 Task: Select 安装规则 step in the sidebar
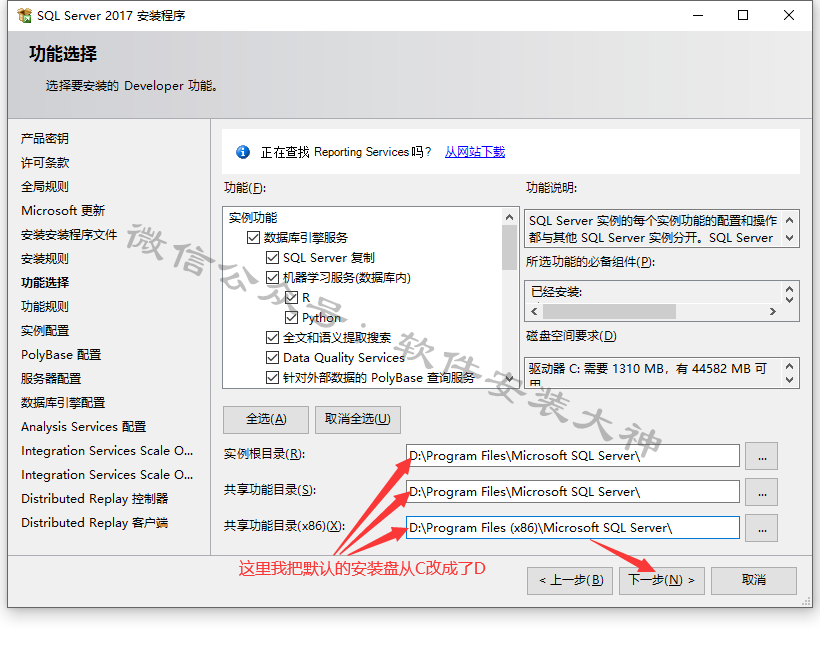pos(45,259)
